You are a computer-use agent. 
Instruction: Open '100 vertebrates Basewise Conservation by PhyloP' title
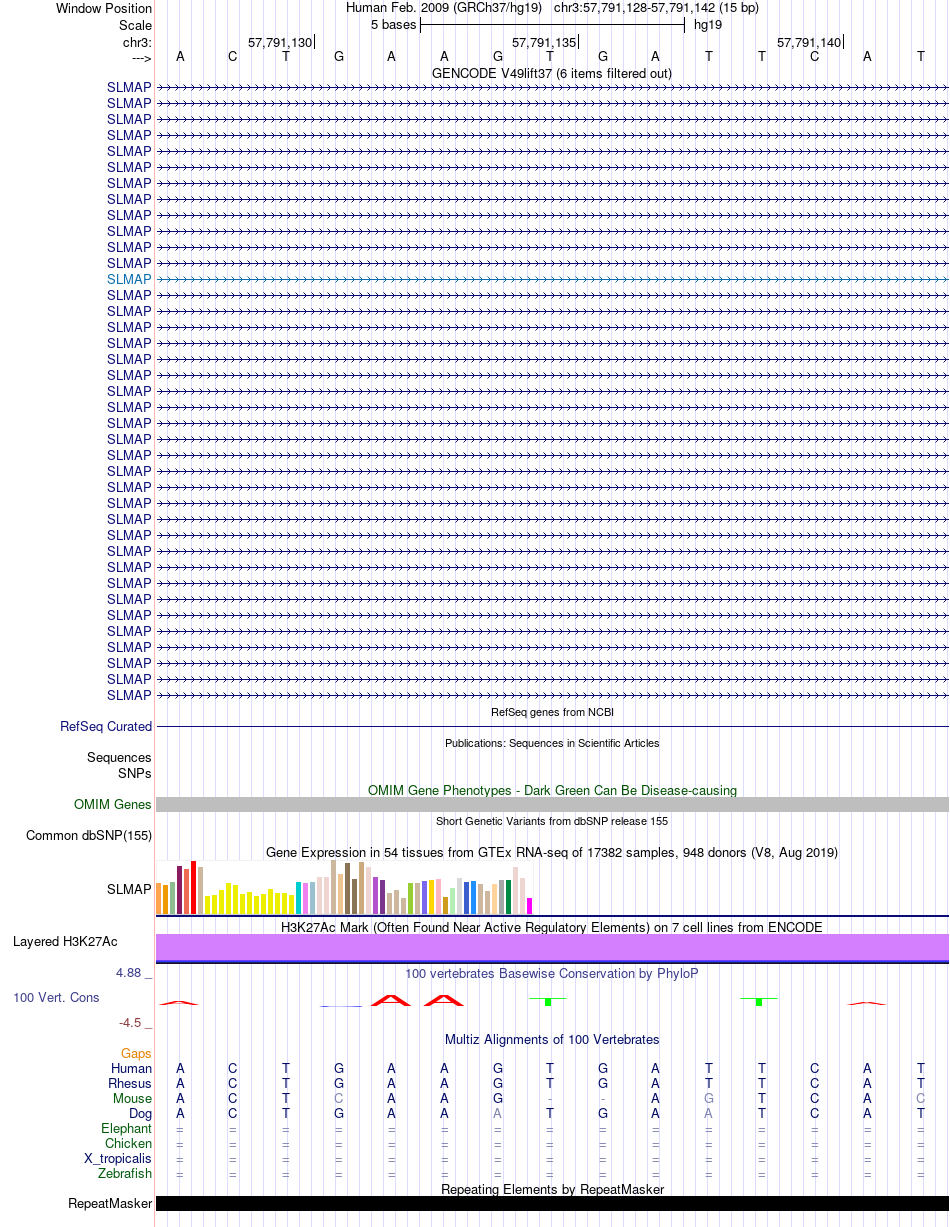pyautogui.click(x=552, y=973)
